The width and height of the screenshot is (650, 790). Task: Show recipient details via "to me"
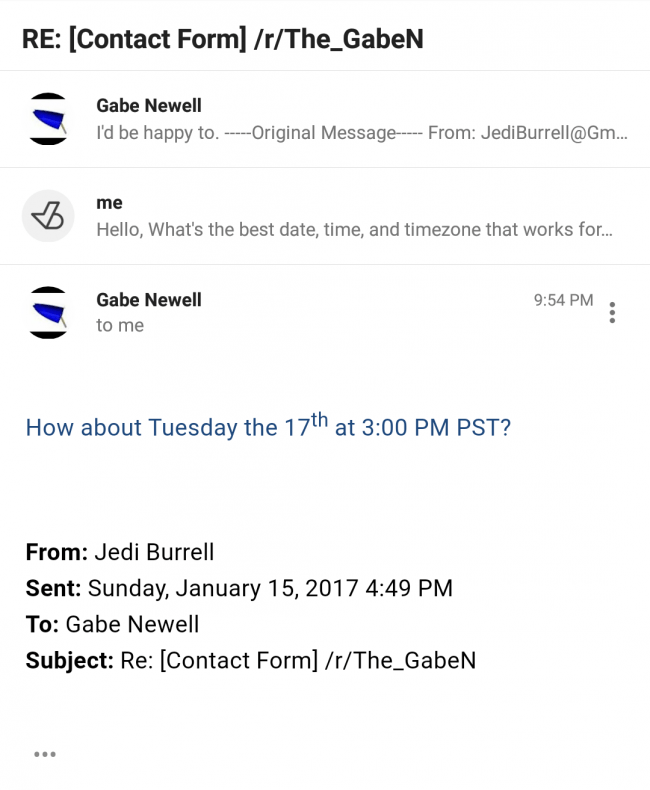pyautogui.click(x=120, y=325)
